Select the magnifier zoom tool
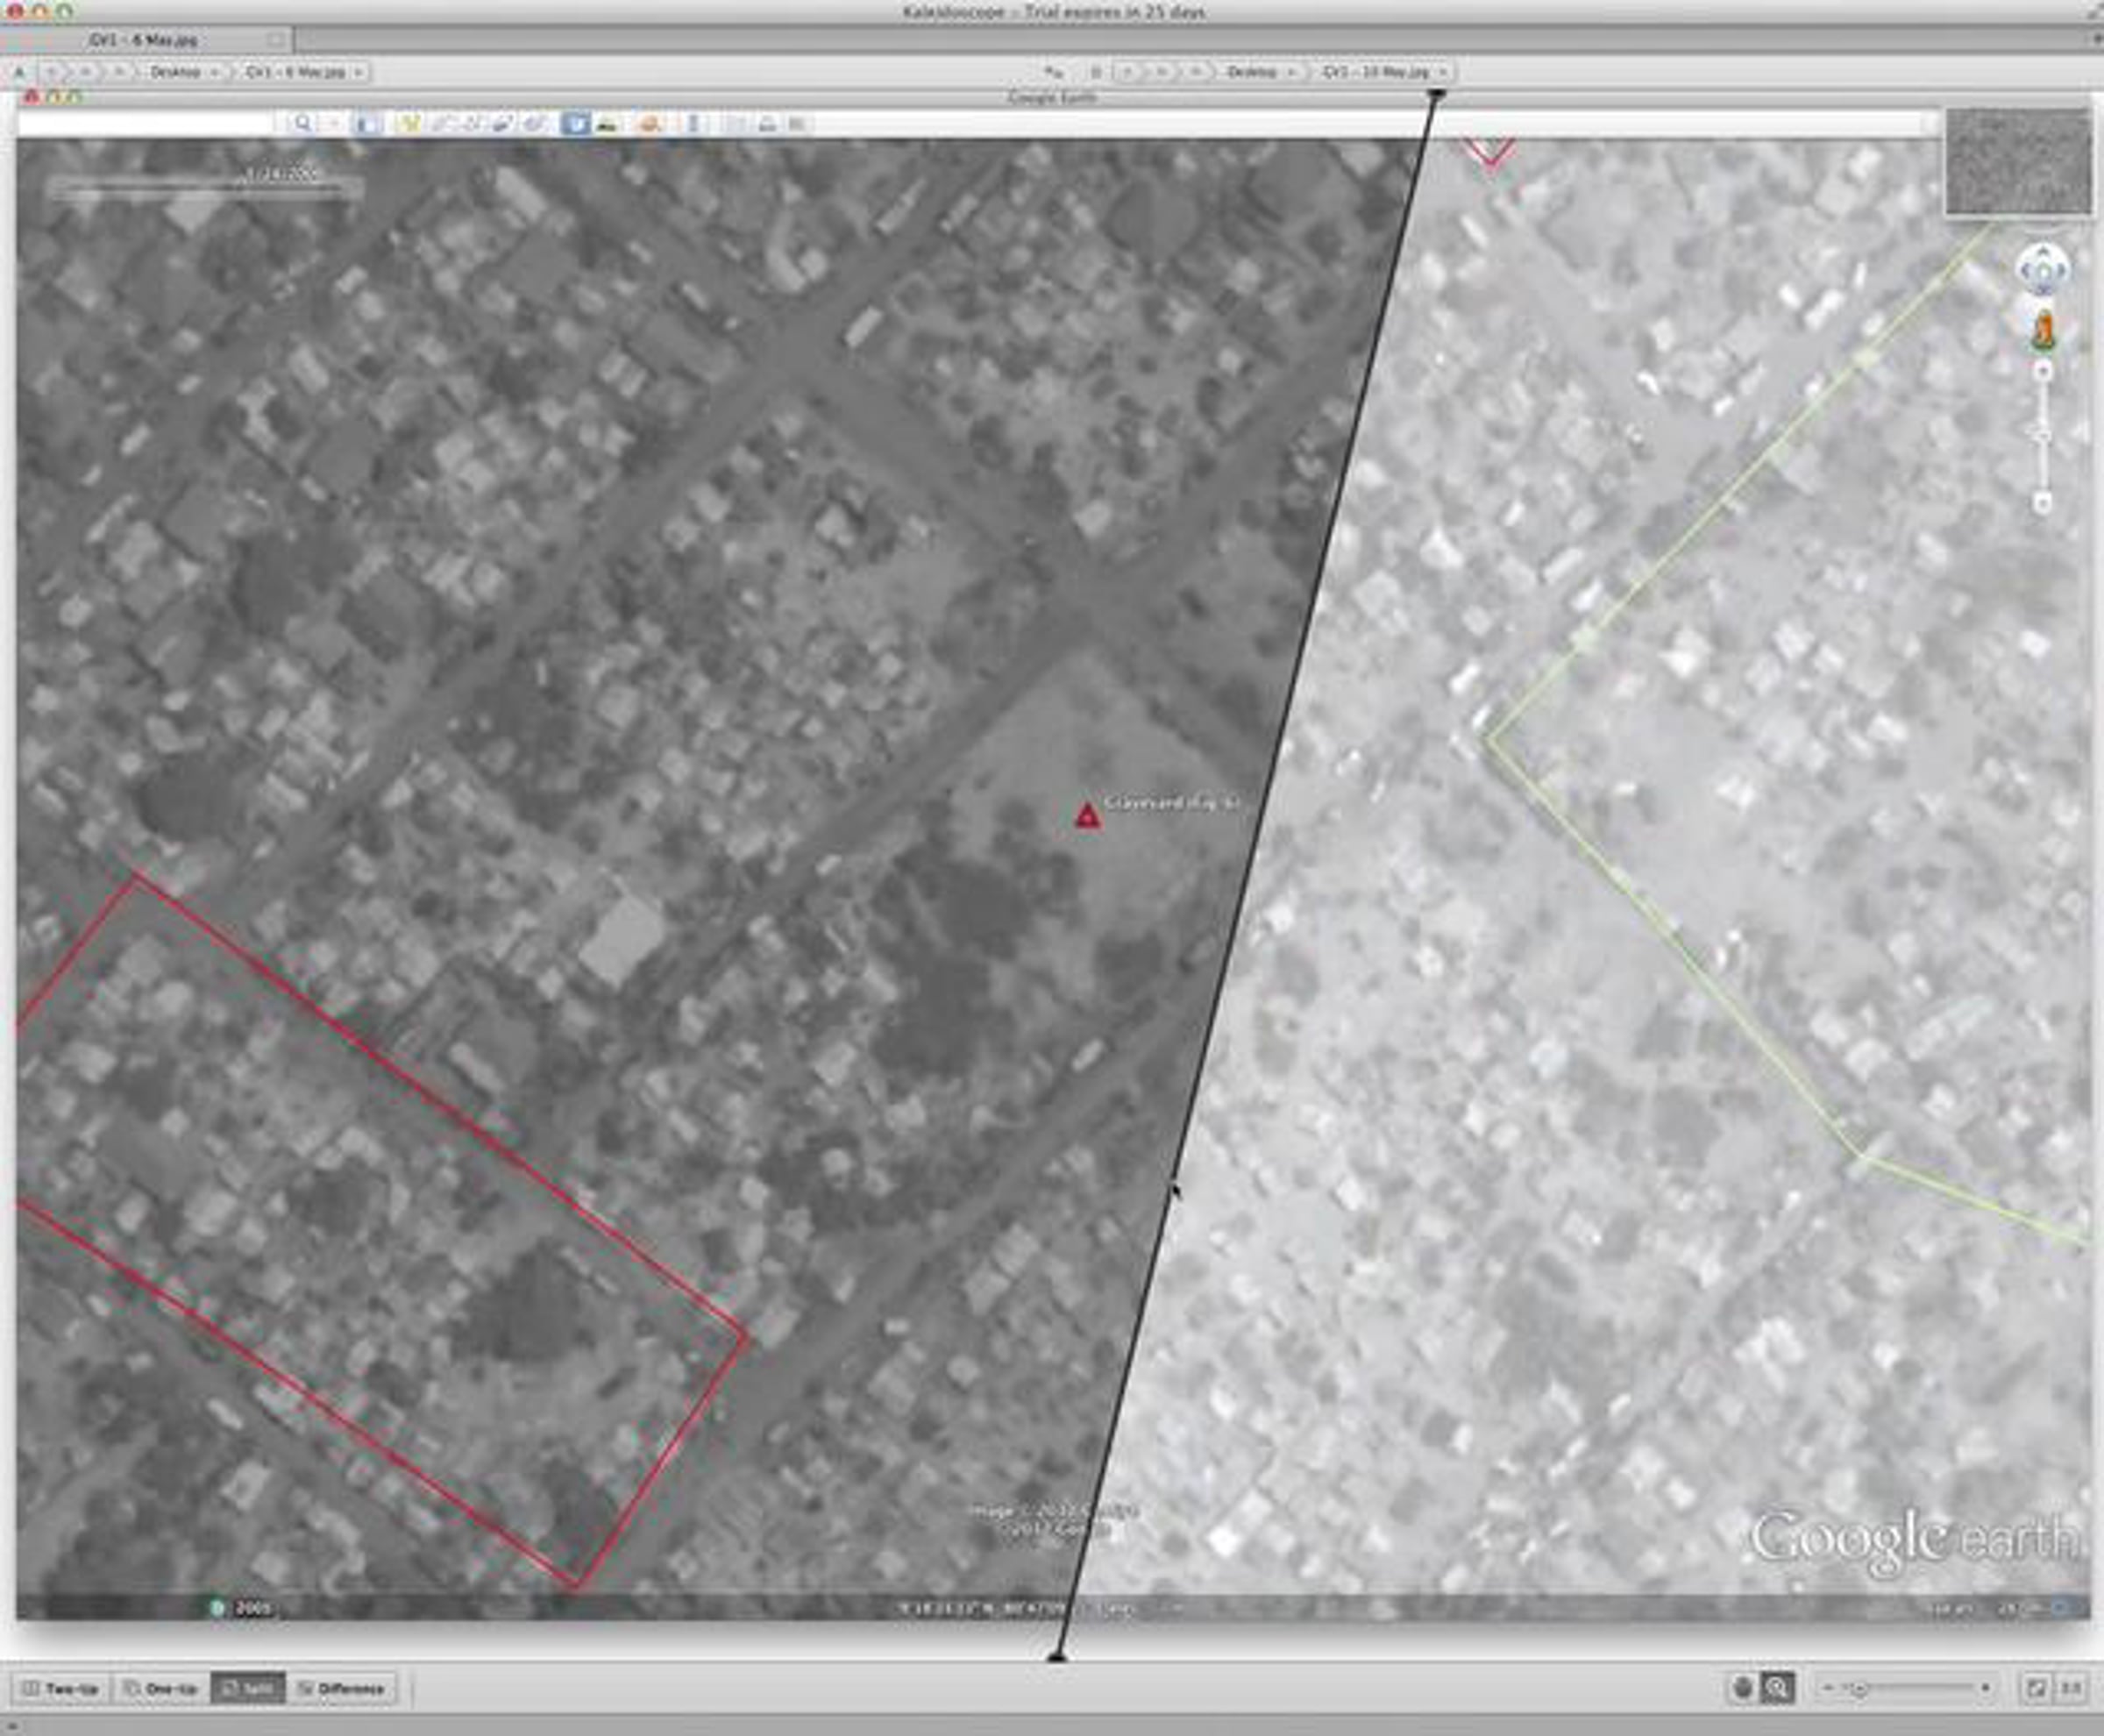Viewport: 2104px width, 1736px height. [x=1777, y=1688]
